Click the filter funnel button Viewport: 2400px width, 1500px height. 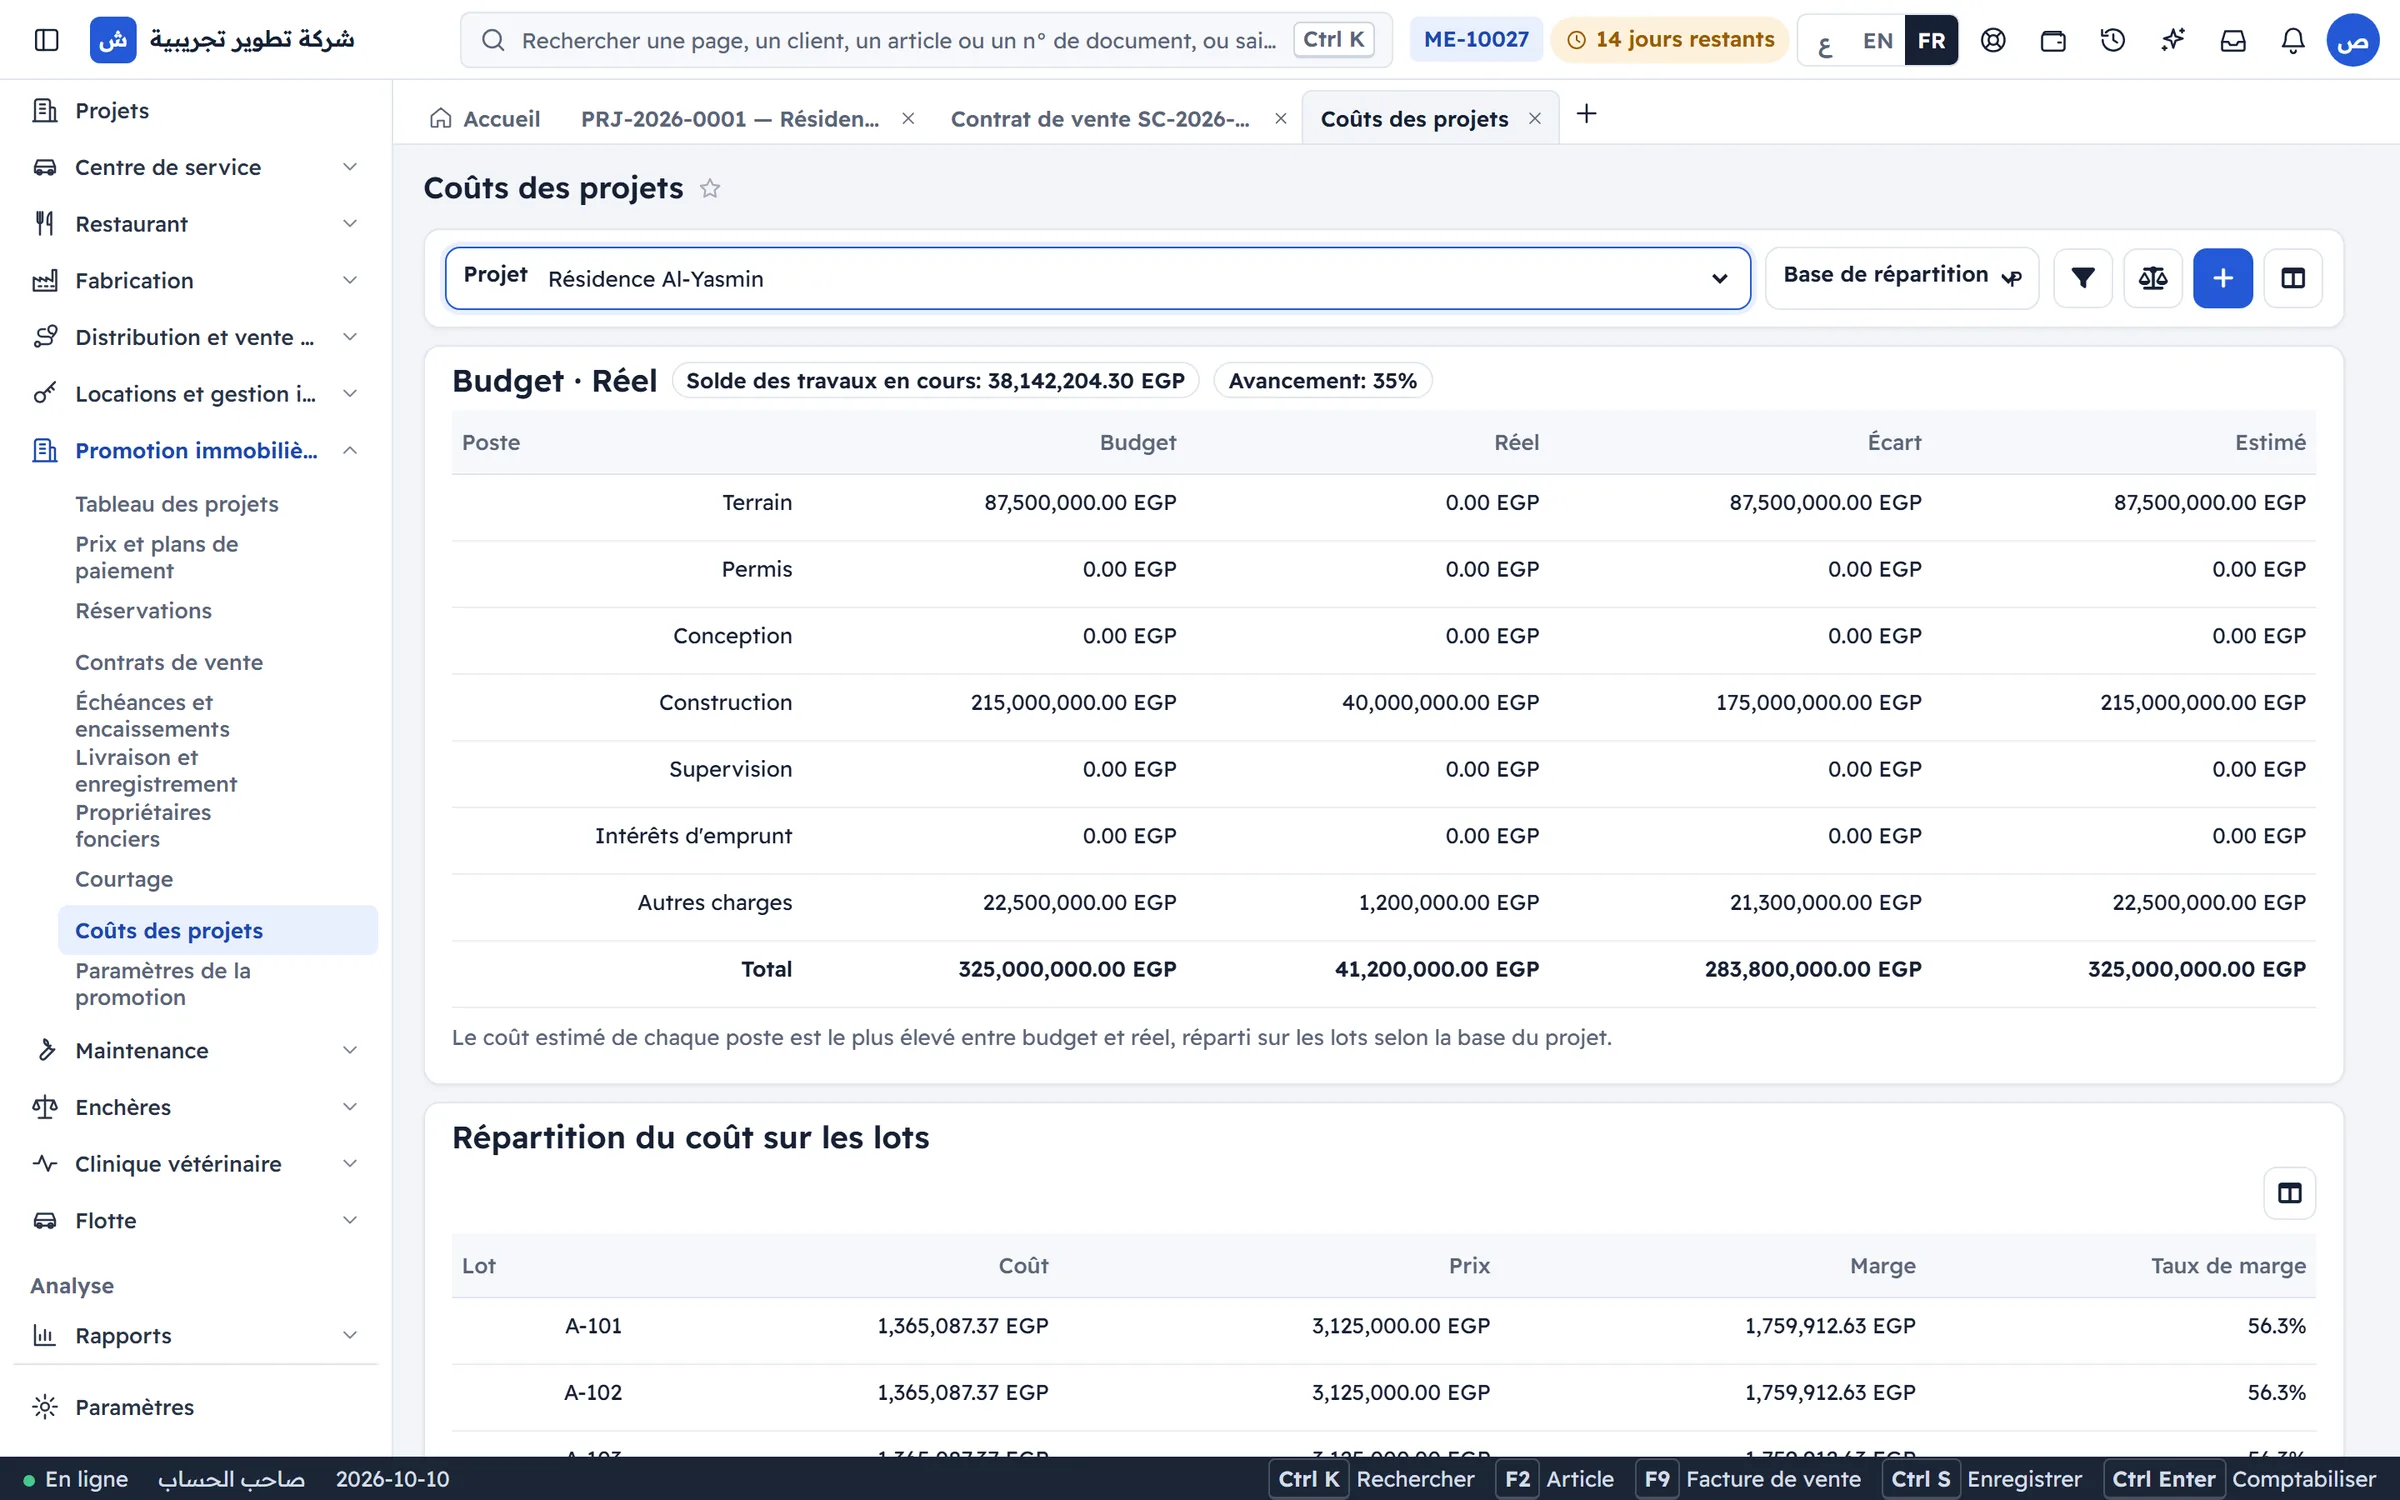click(2083, 278)
